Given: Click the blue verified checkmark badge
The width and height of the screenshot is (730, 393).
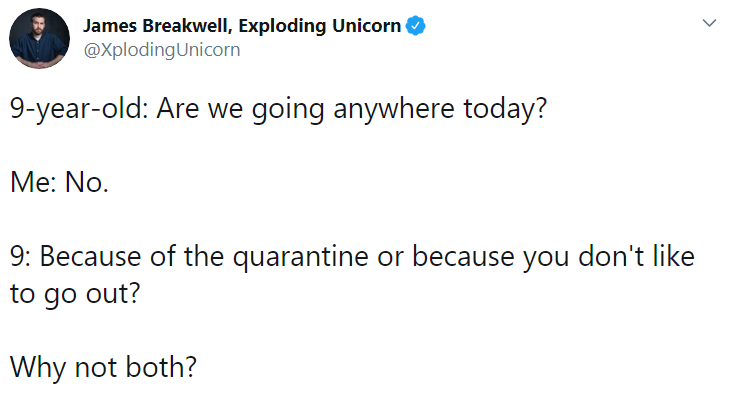Looking at the screenshot, I should pos(415,26).
